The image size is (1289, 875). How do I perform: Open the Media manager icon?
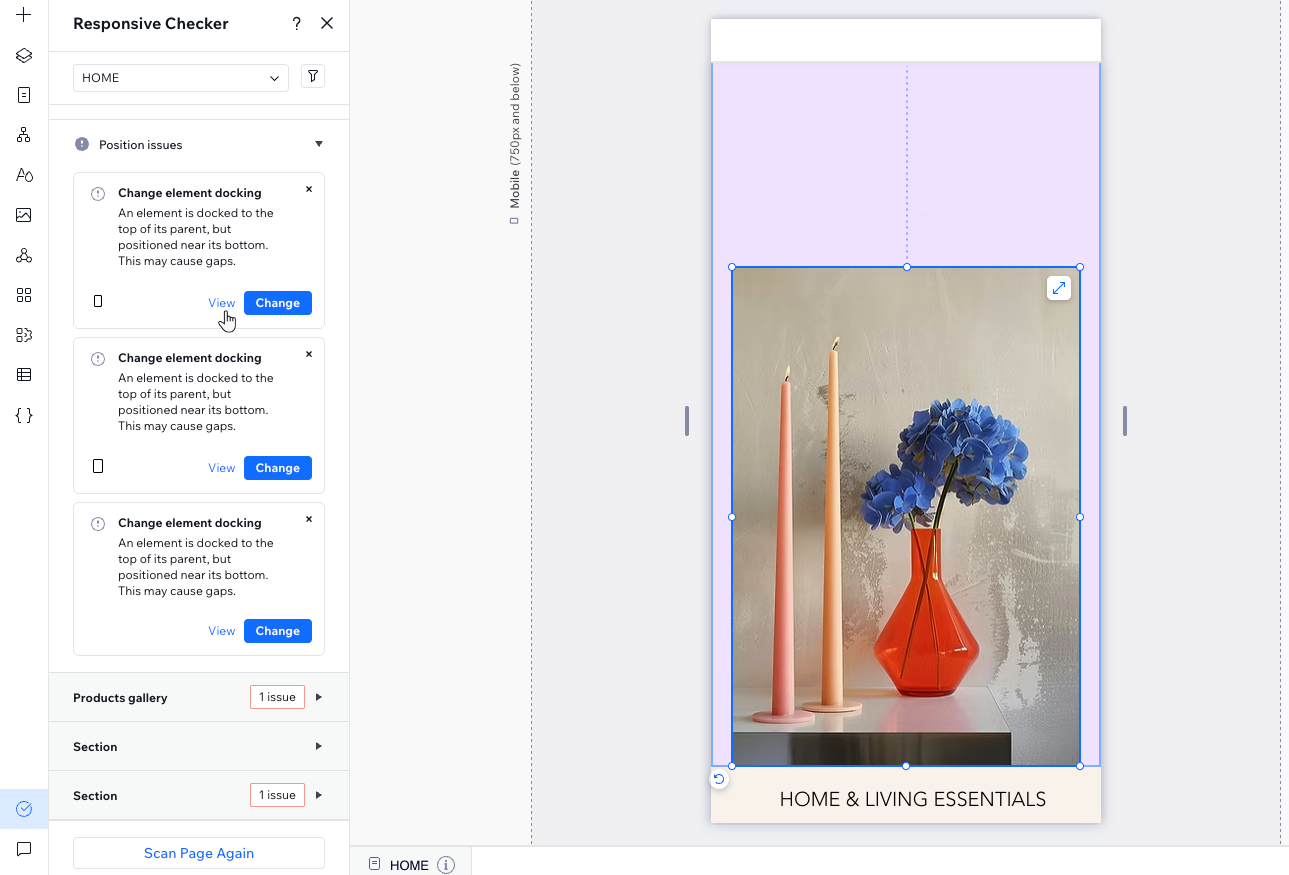pyautogui.click(x=24, y=215)
